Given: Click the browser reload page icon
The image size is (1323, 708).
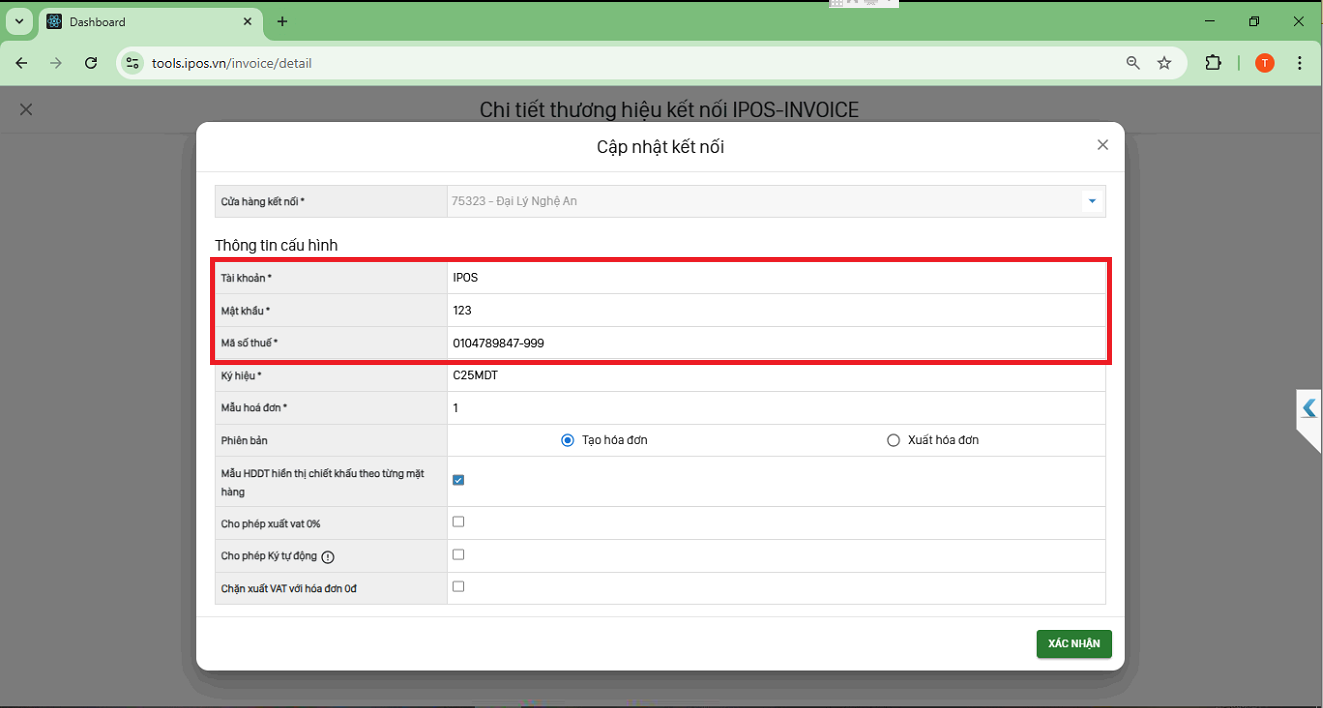Looking at the screenshot, I should (91, 63).
